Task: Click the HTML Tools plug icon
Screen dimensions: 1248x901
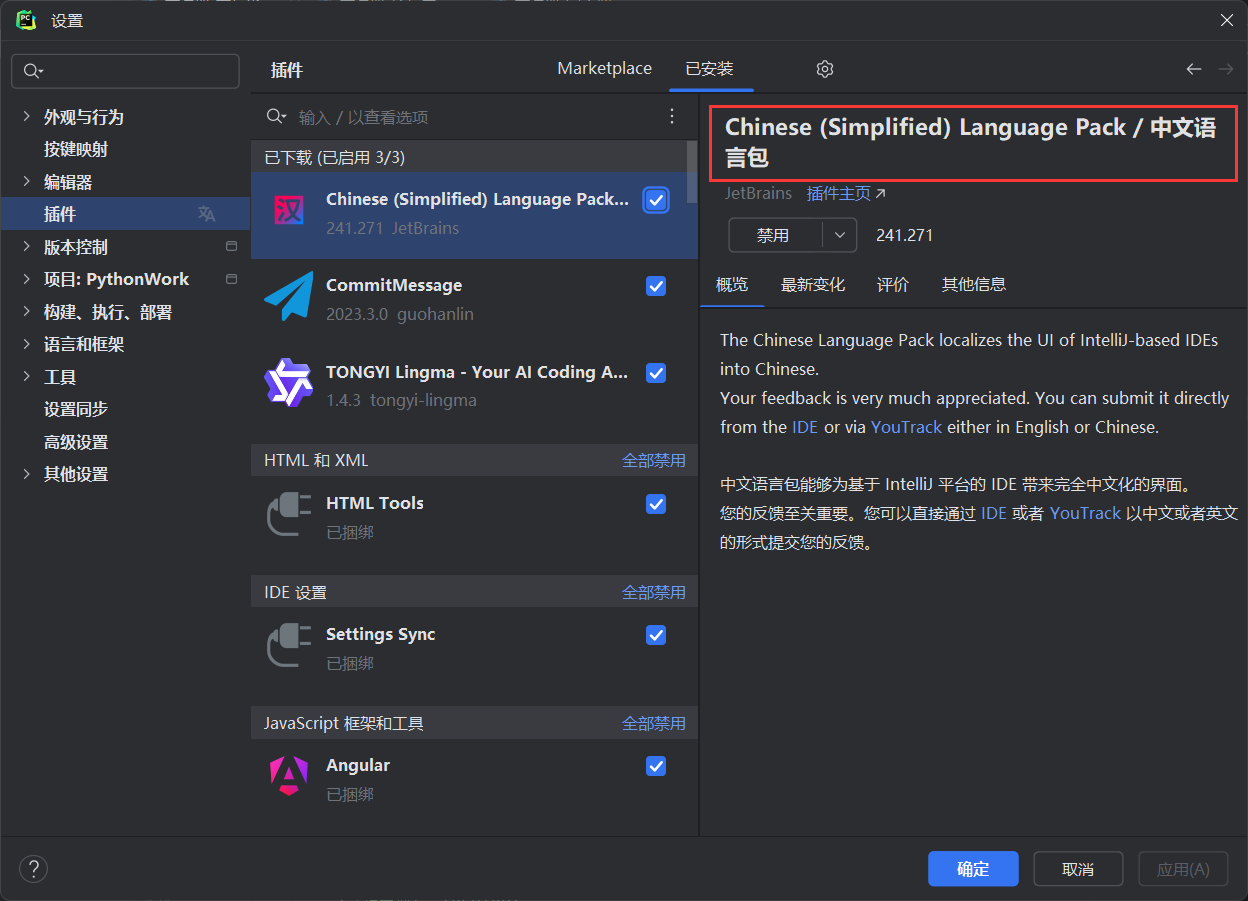Action: (x=289, y=516)
